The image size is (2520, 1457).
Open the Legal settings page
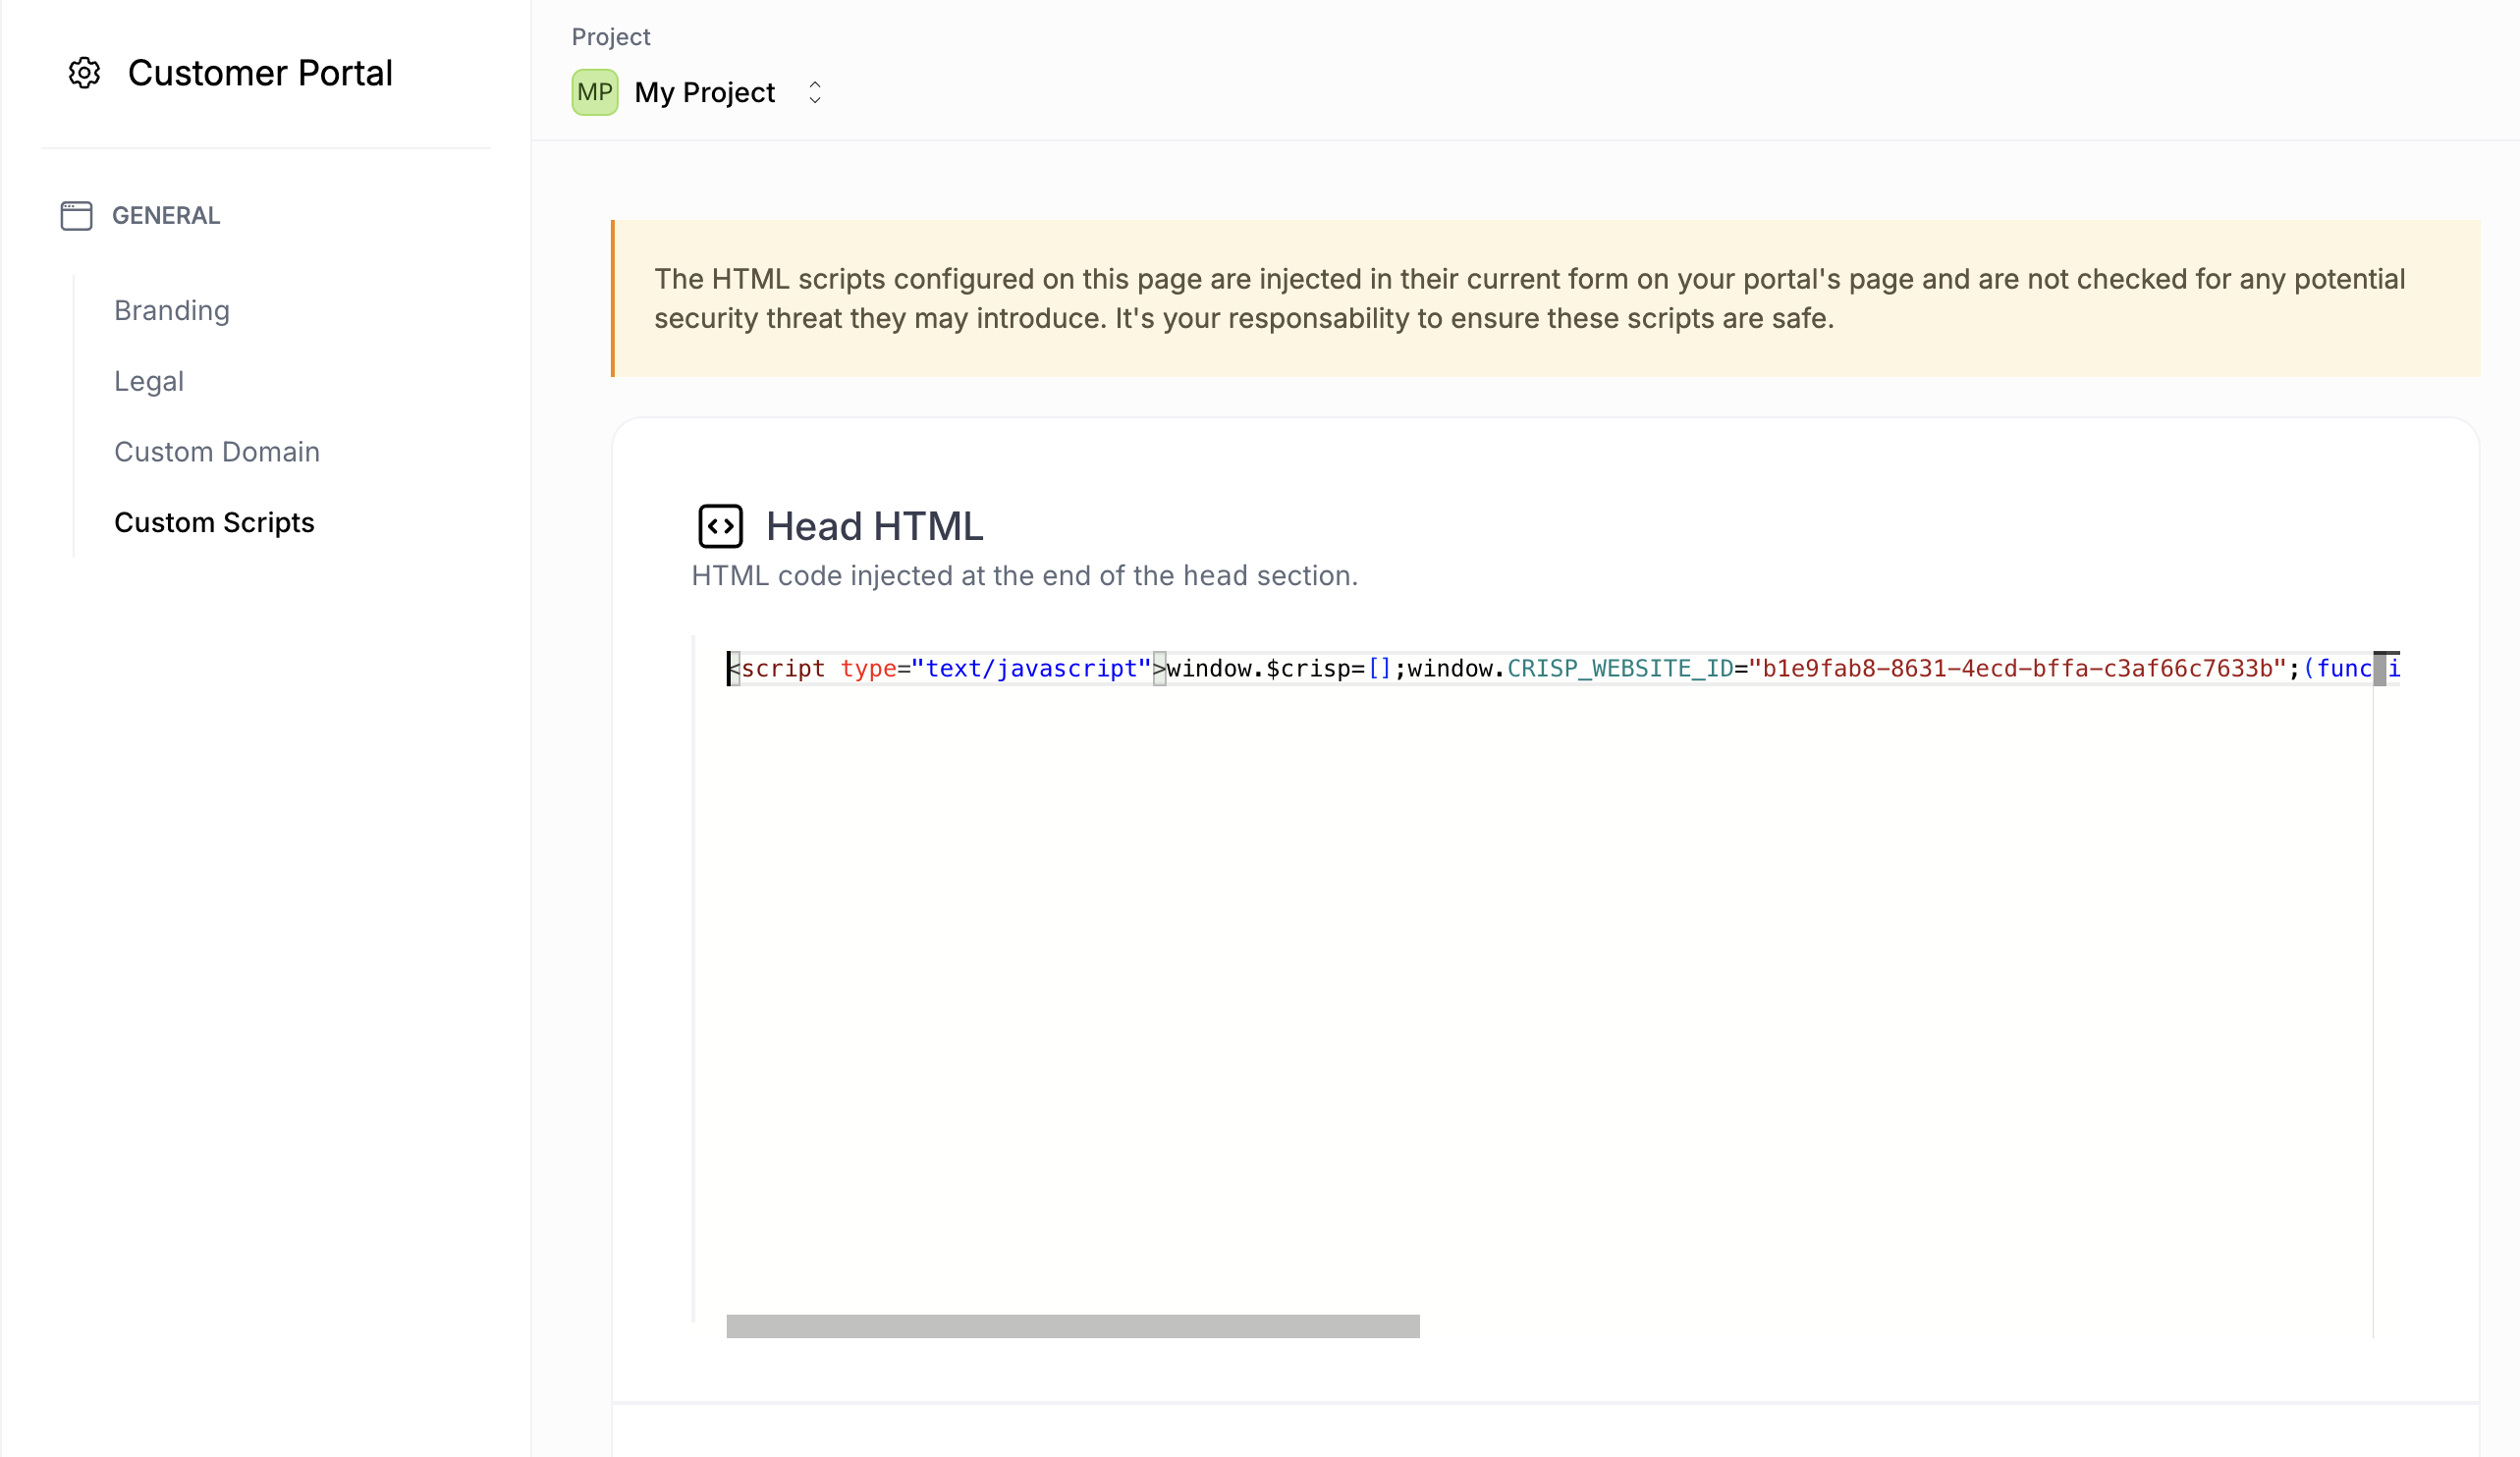point(149,381)
